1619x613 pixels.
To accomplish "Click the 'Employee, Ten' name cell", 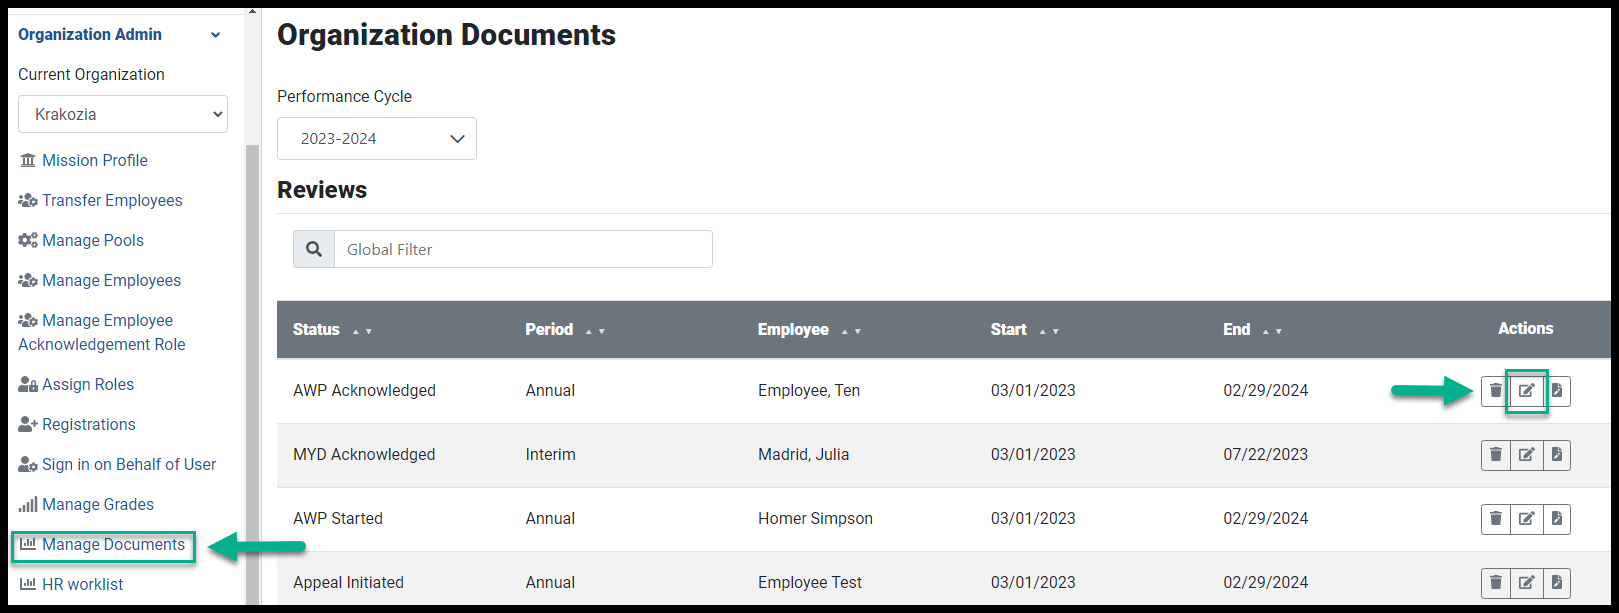I will 809,391.
